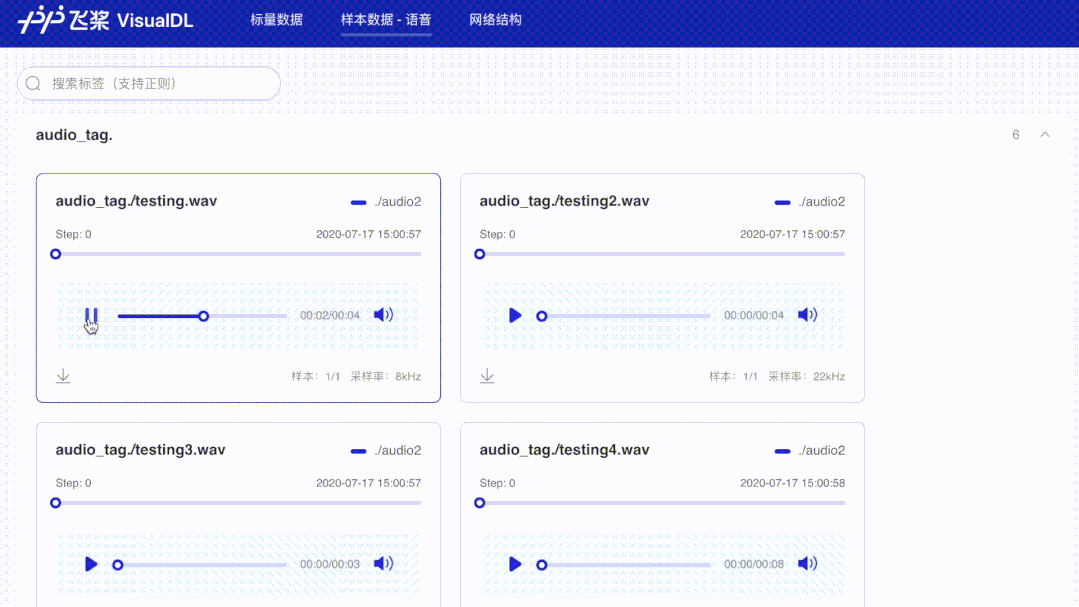Play the testing4.wav audio sample
This screenshot has width=1079, height=607.
coord(515,564)
